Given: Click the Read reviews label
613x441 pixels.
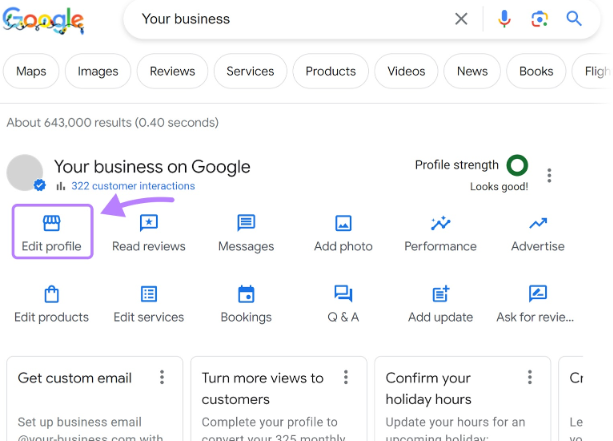Looking at the screenshot, I should click(x=149, y=246).
